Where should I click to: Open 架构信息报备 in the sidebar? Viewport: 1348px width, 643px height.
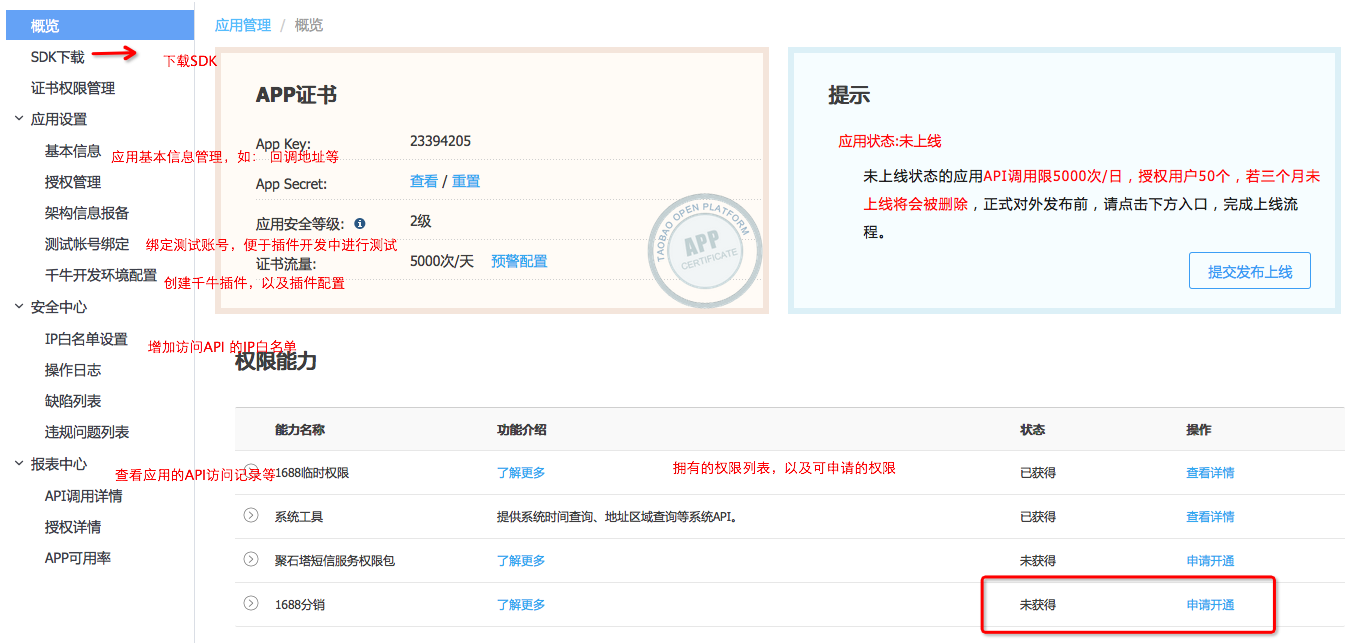87,213
